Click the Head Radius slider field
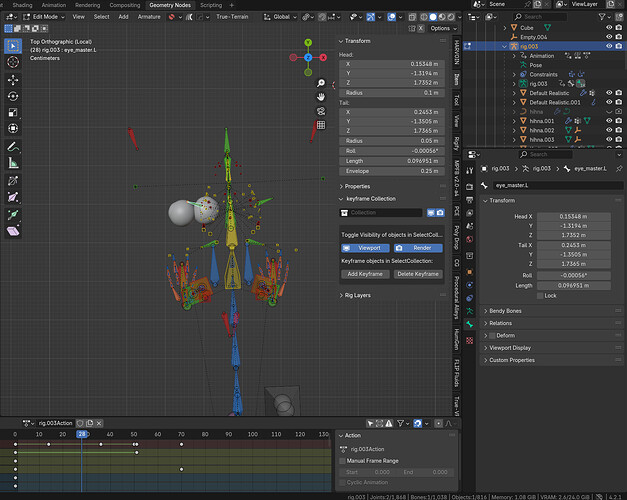 coord(391,93)
